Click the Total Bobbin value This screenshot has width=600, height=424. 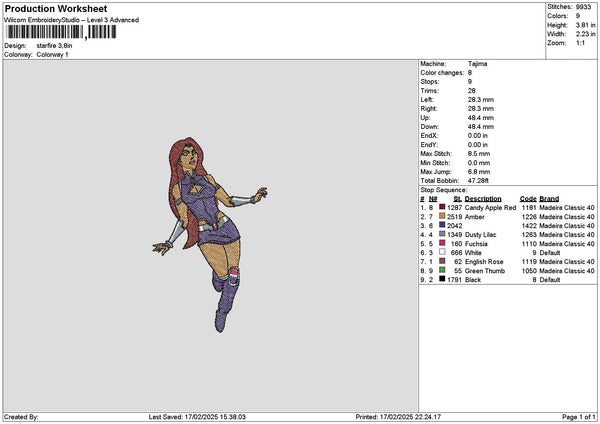(480, 180)
